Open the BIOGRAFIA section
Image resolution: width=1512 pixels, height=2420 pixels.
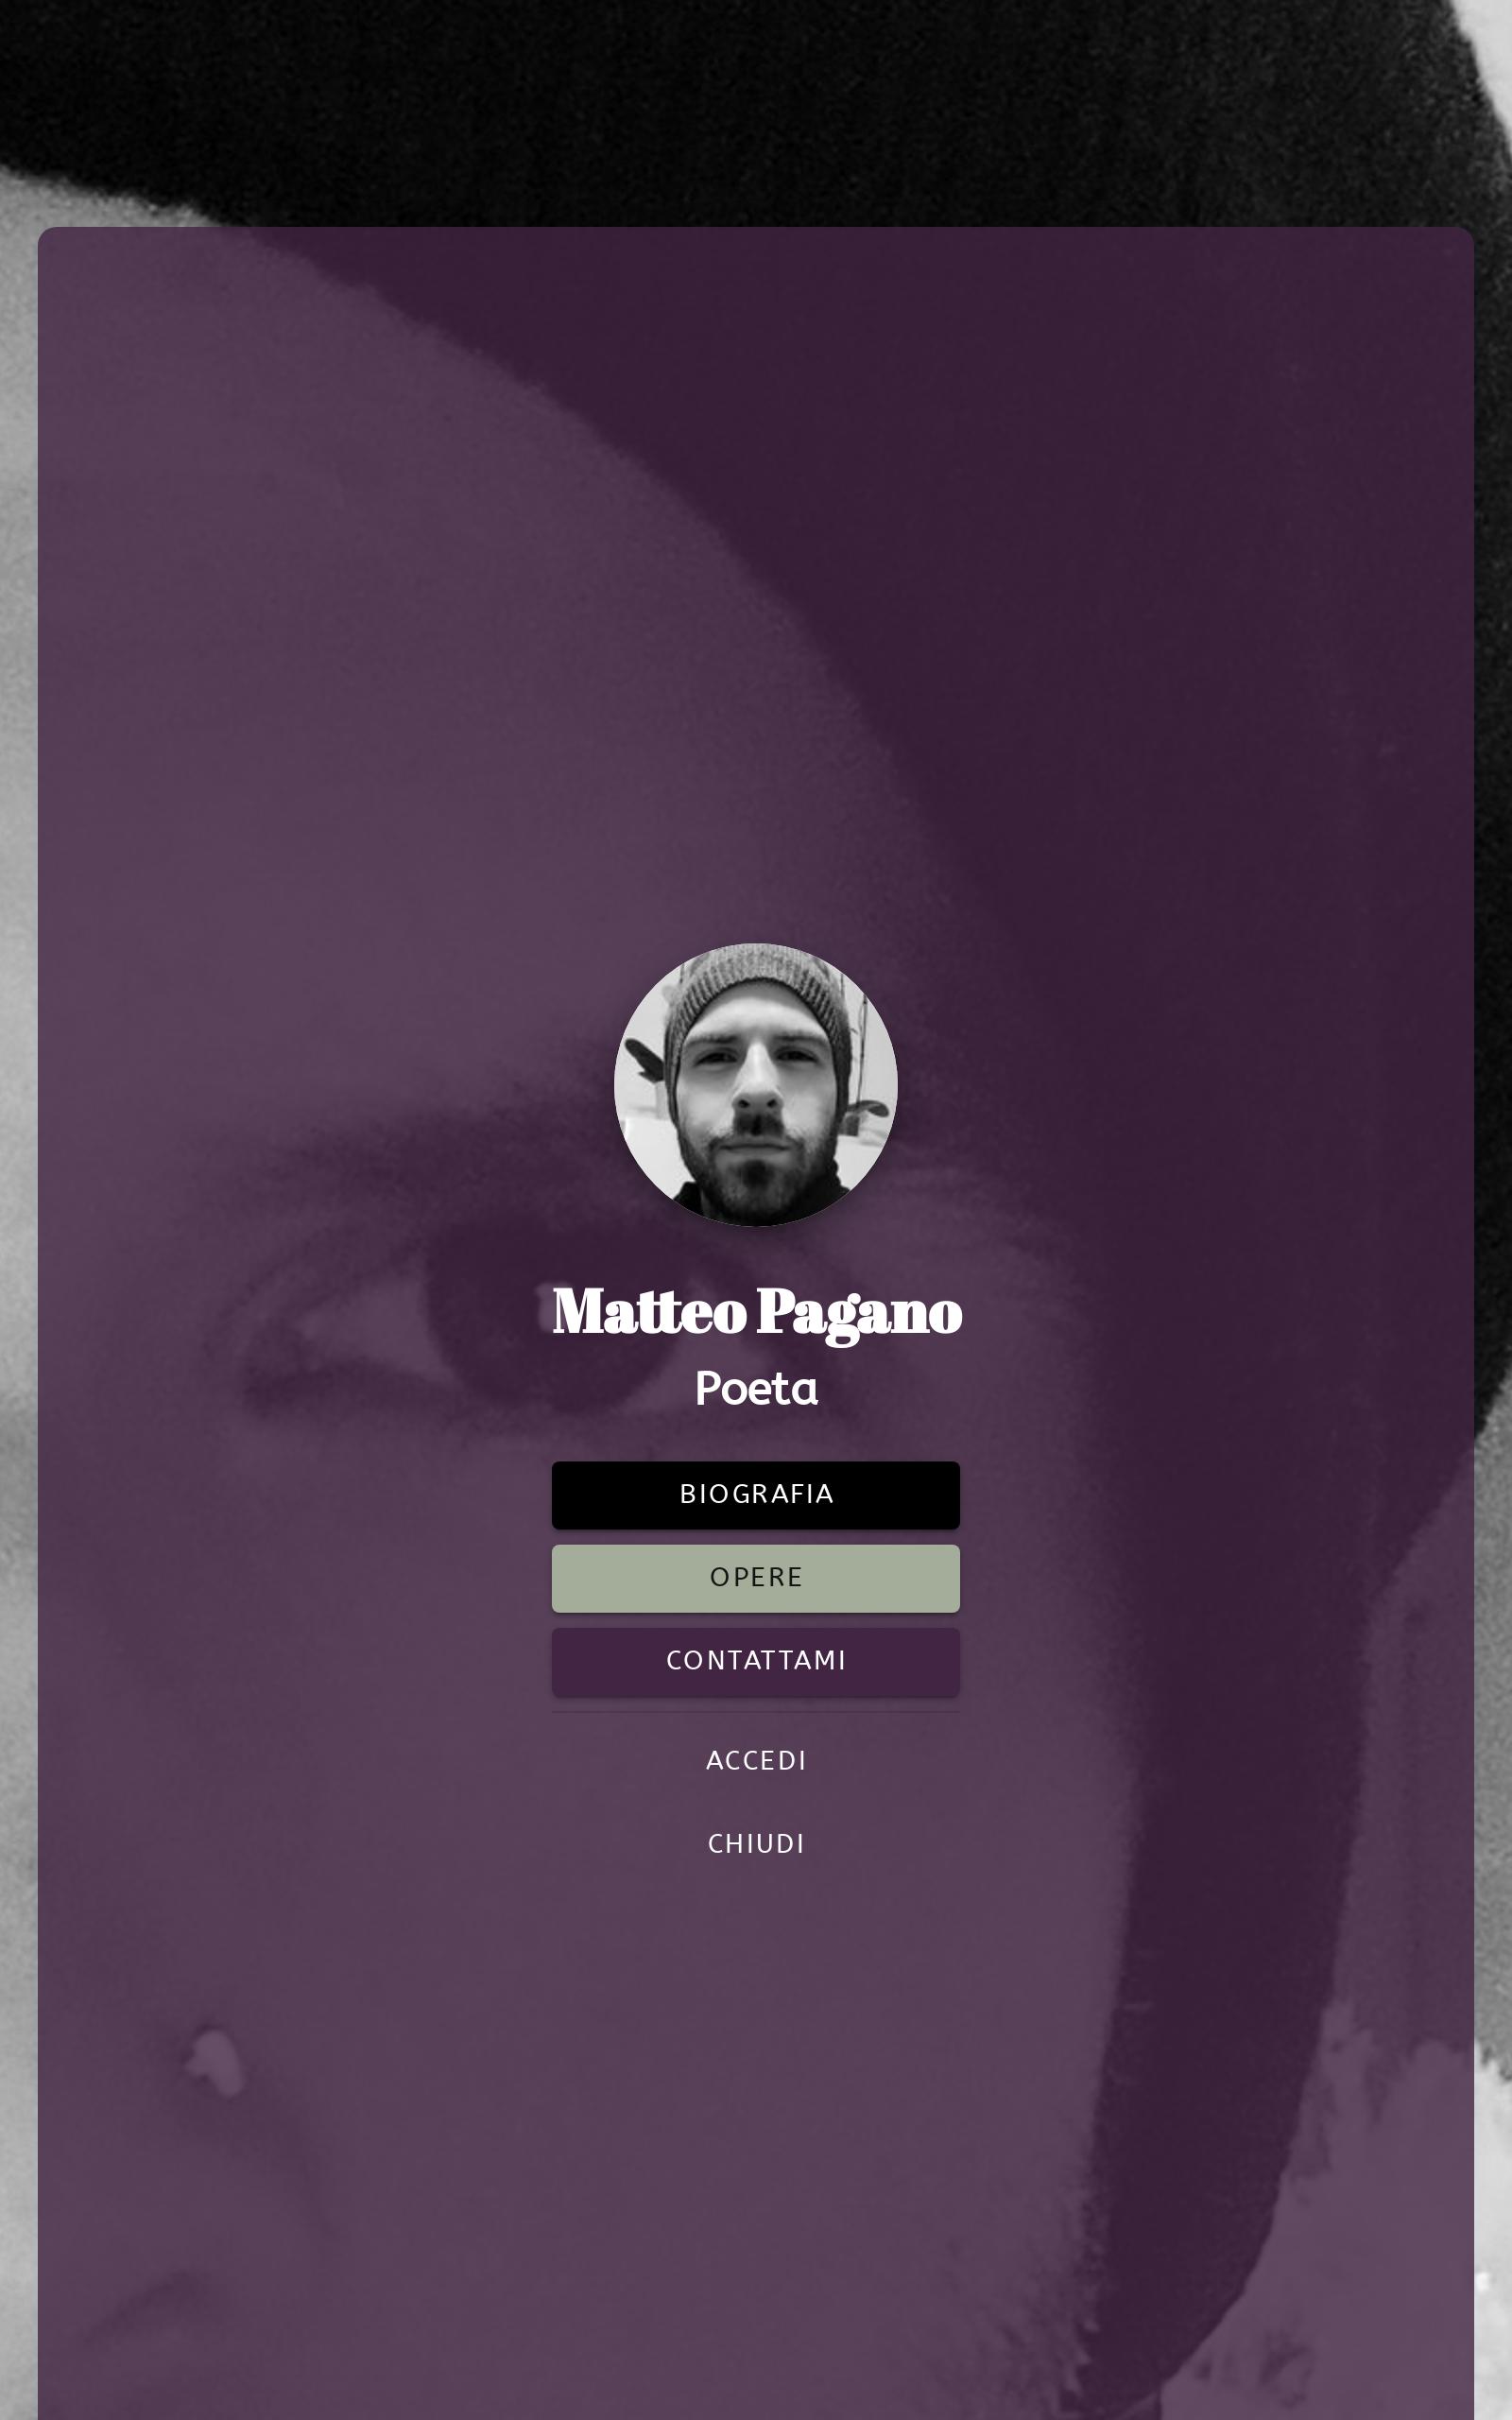pos(755,1495)
